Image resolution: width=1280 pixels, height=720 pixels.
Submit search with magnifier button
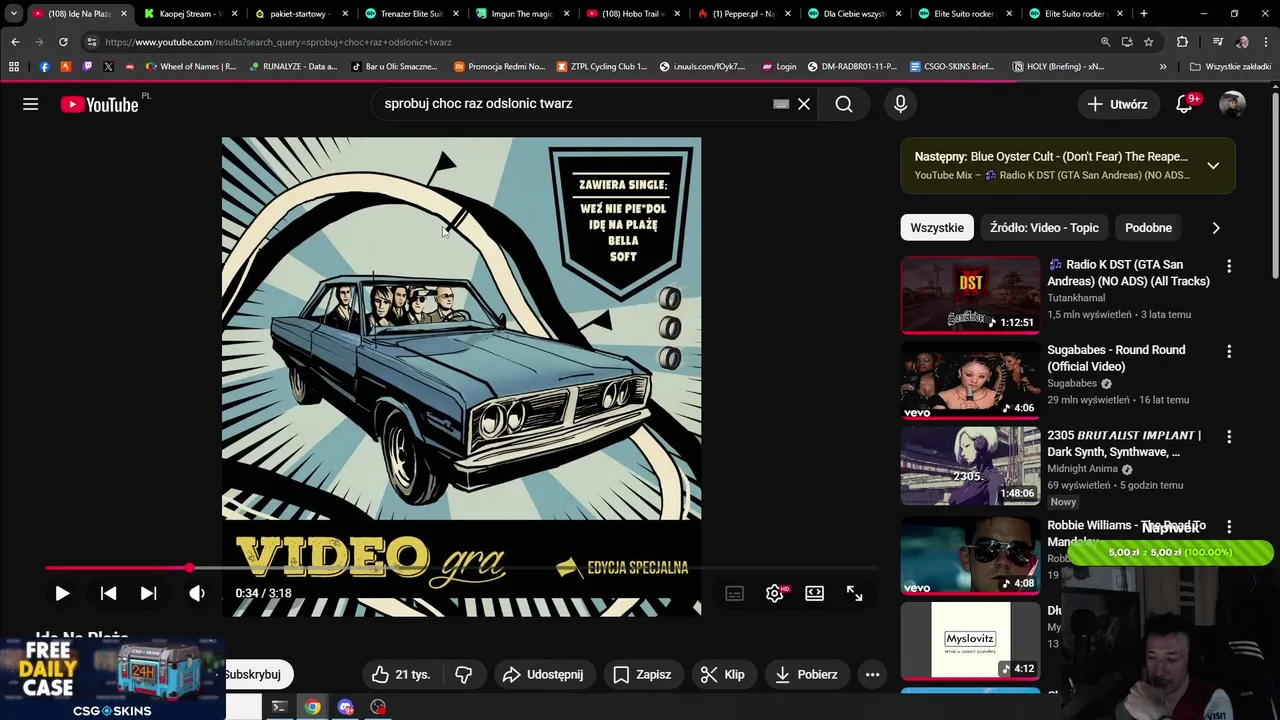[x=844, y=104]
